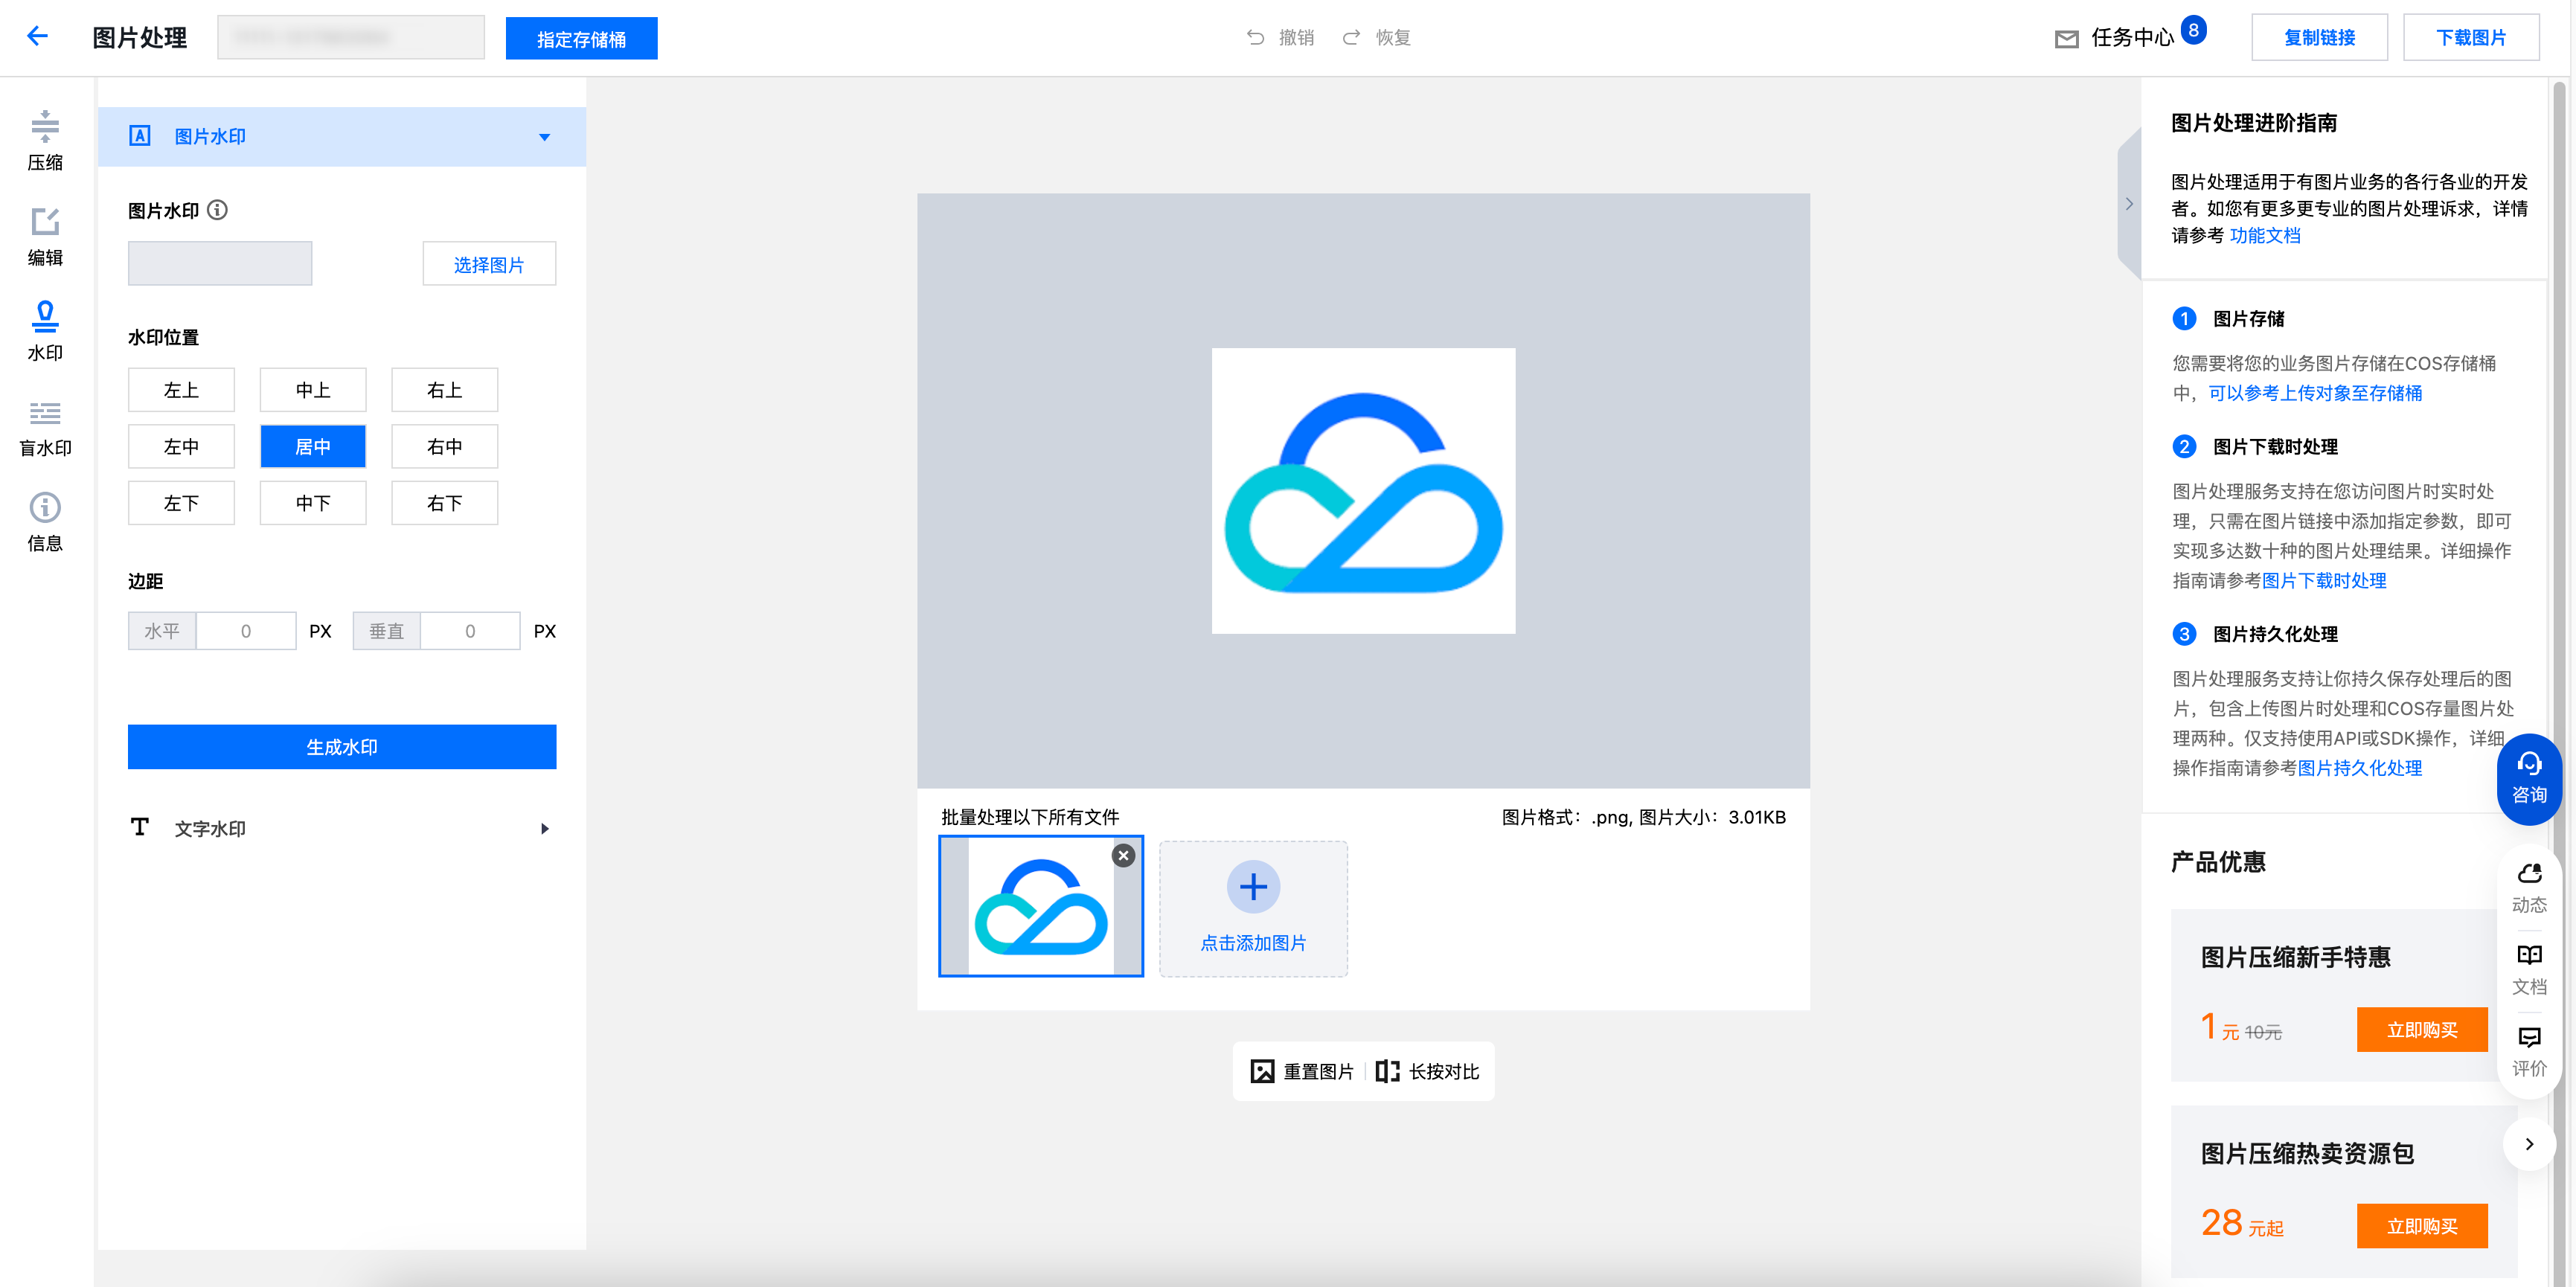Image resolution: width=2576 pixels, height=1287 pixels.
Task: Click 立即购买 for 图片压缩热卖资源包
Action: pyautogui.click(x=2422, y=1226)
